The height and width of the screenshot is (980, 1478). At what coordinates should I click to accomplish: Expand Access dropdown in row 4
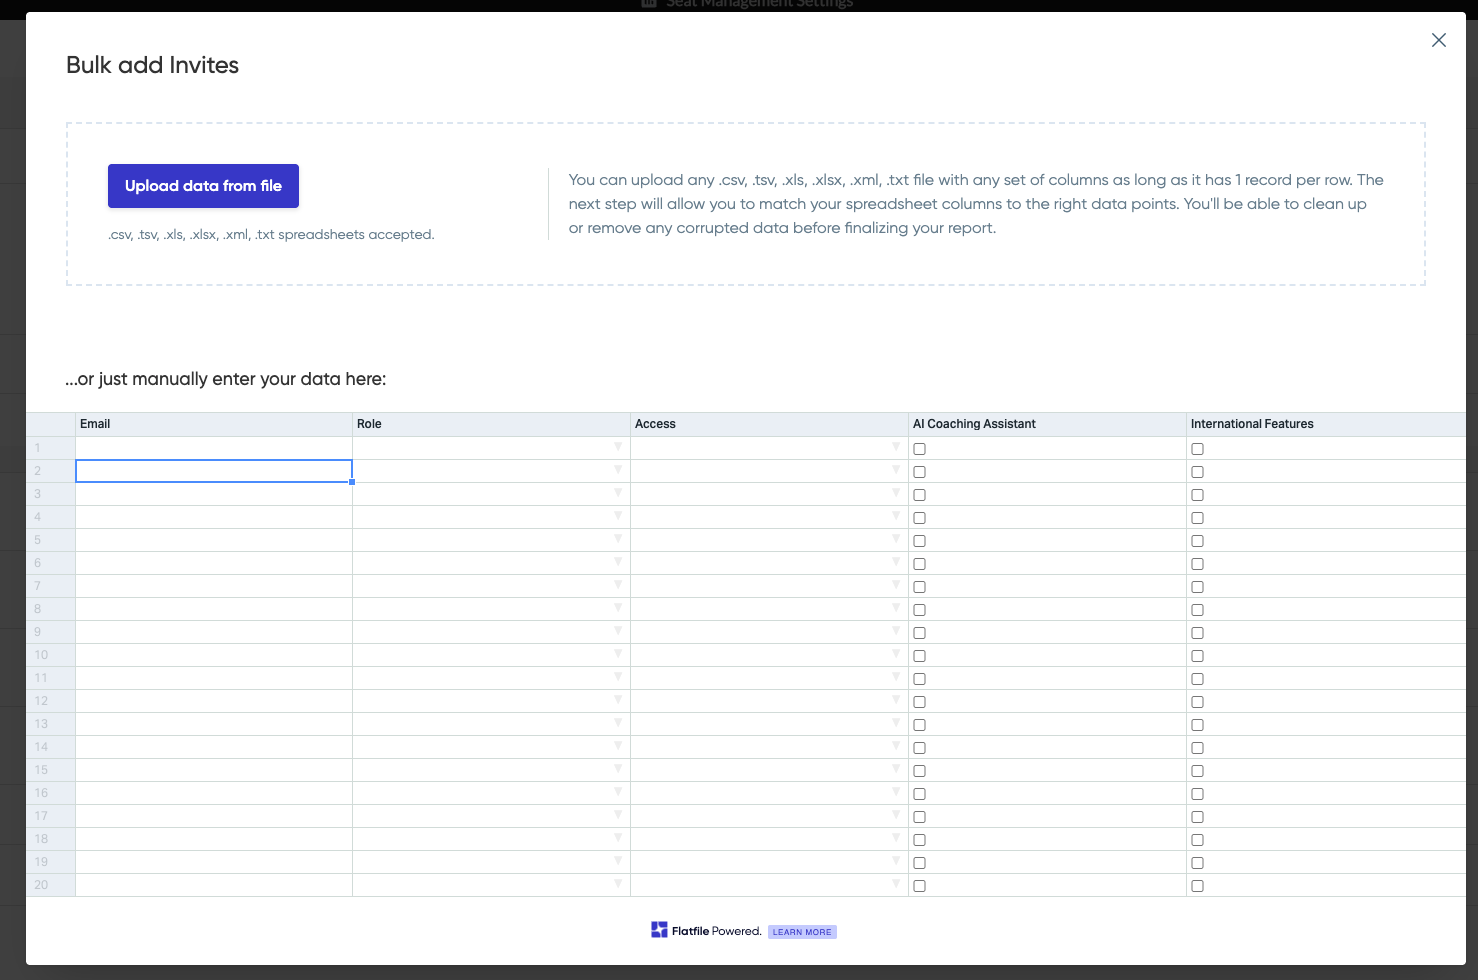896,516
